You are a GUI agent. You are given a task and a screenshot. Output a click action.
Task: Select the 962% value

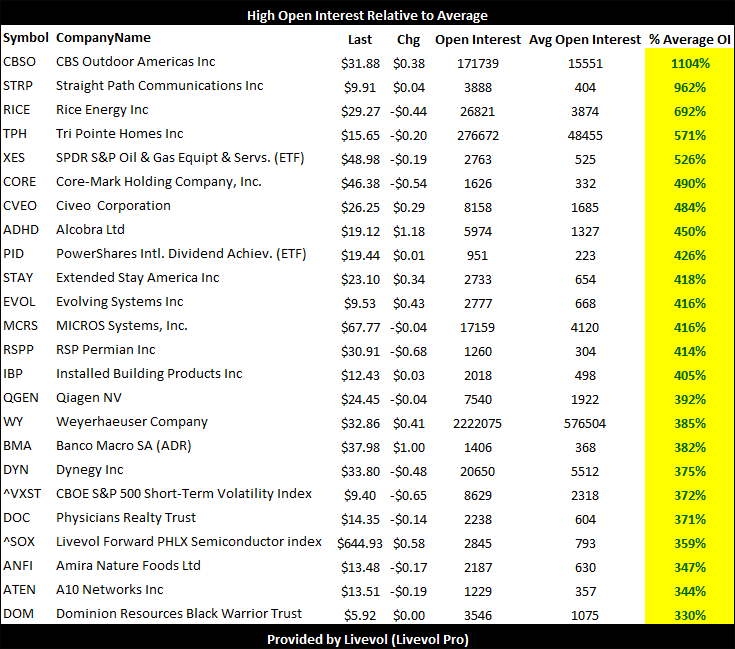coord(690,88)
